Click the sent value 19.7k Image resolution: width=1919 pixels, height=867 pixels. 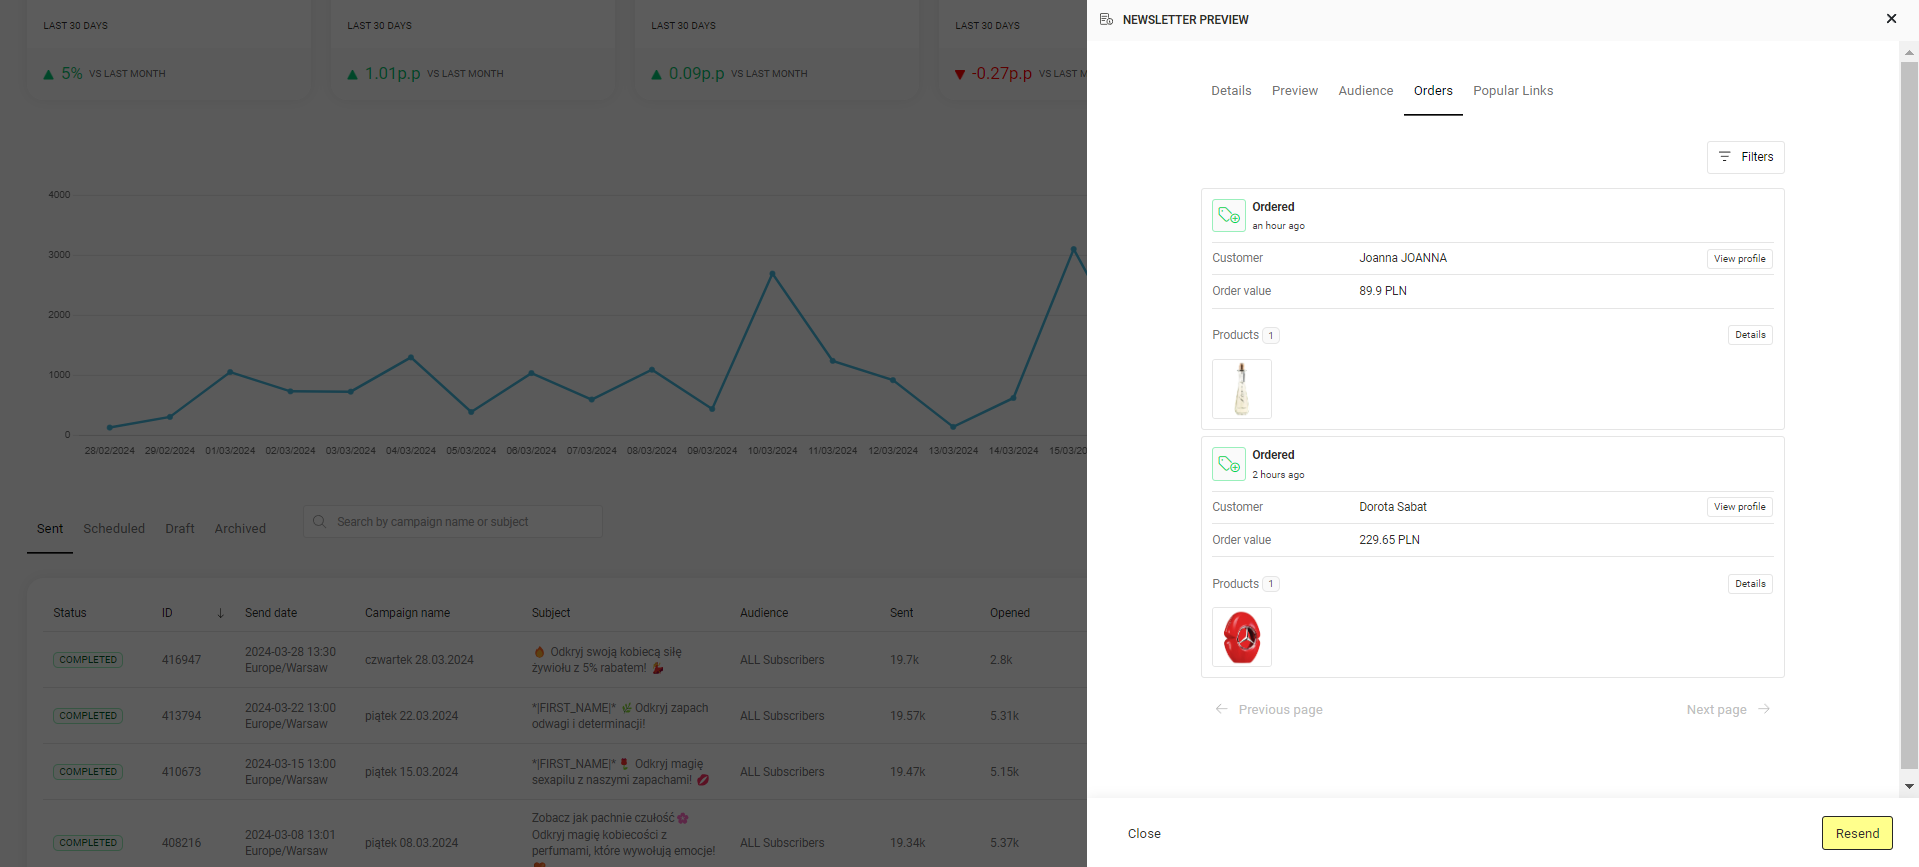pyautogui.click(x=904, y=660)
